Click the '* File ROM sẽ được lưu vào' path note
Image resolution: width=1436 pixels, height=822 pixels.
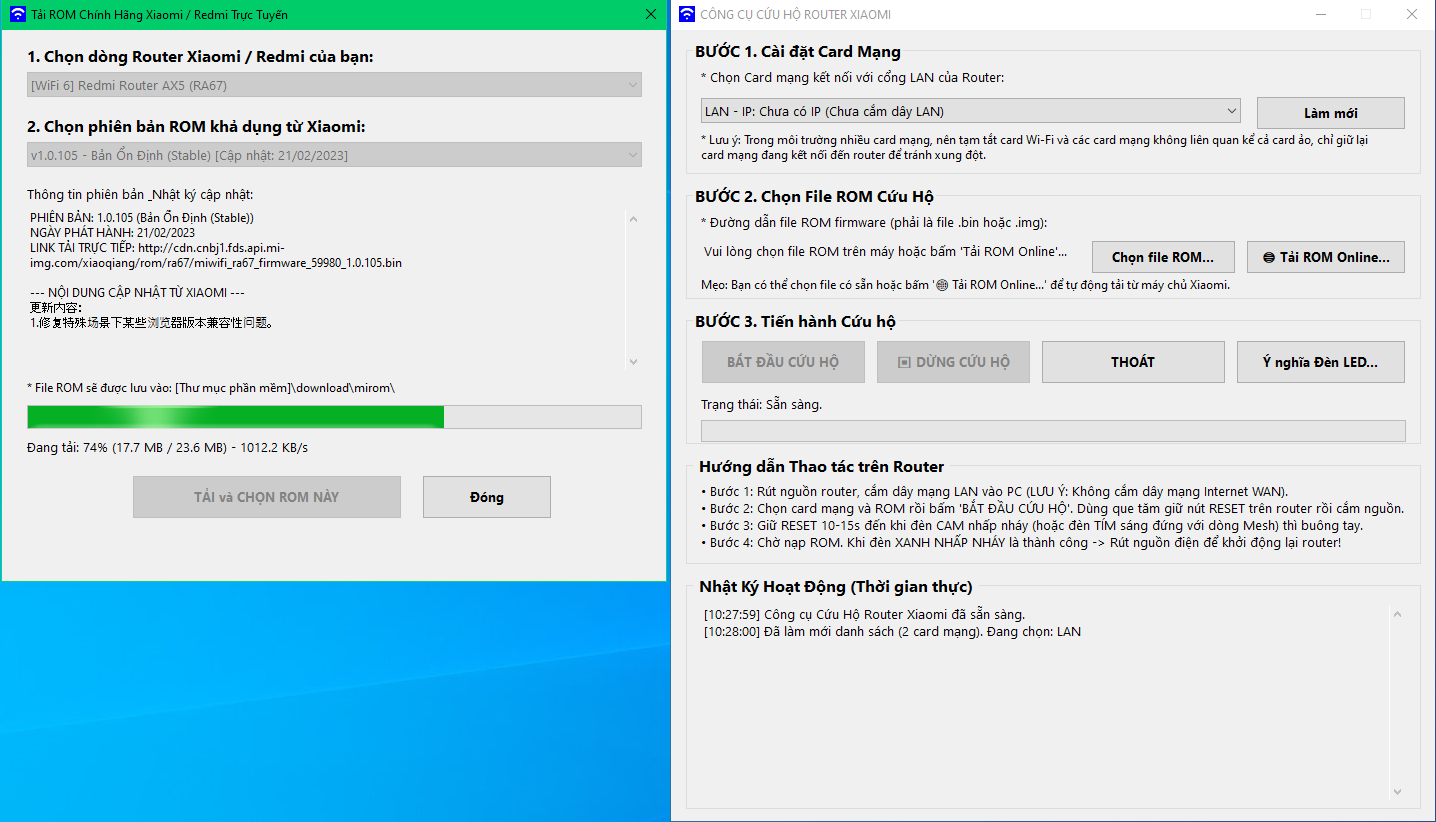point(211,387)
